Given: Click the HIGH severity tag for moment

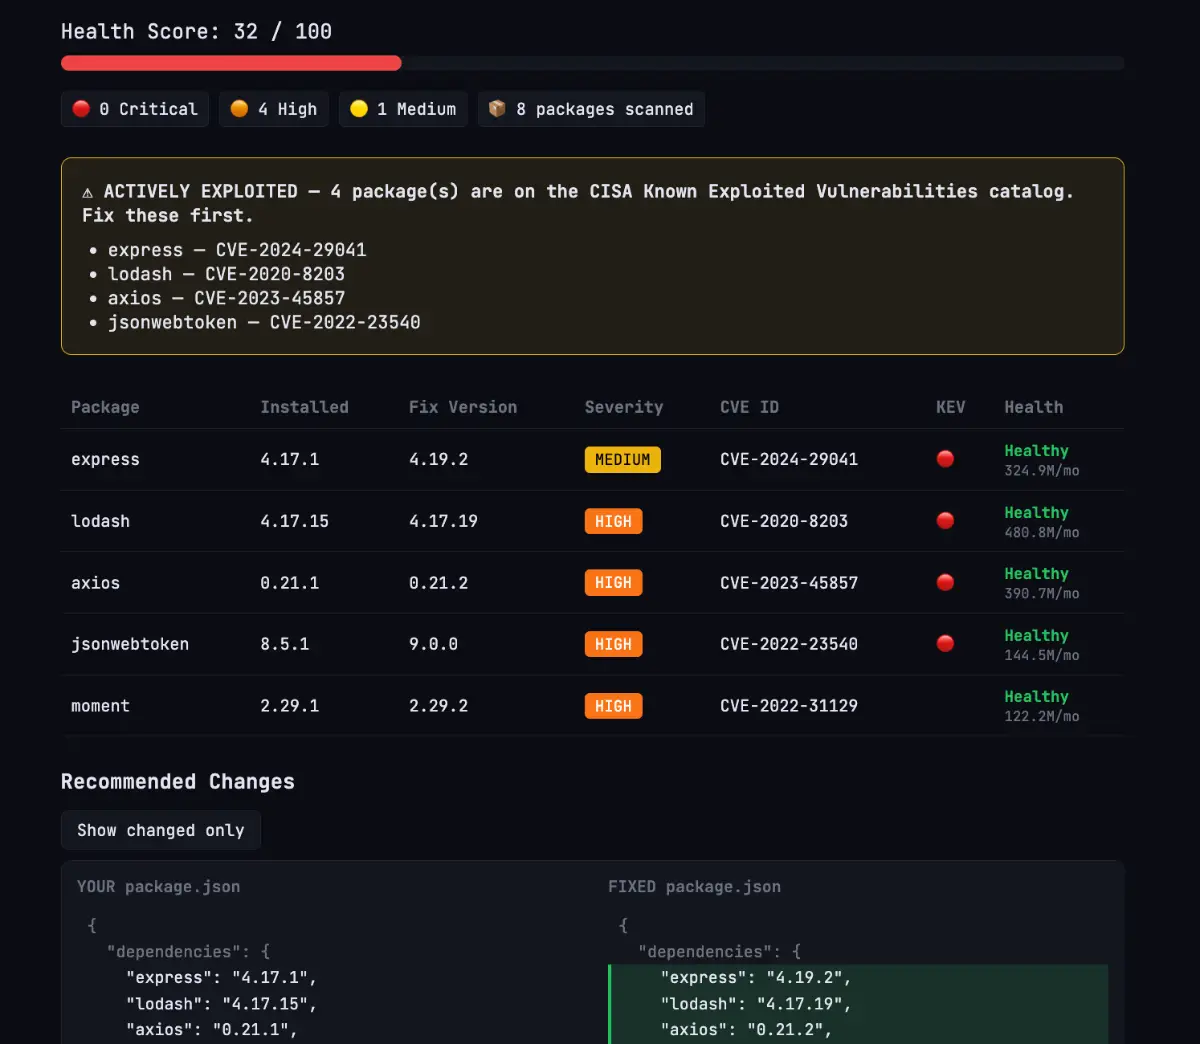Looking at the screenshot, I should click(613, 706).
